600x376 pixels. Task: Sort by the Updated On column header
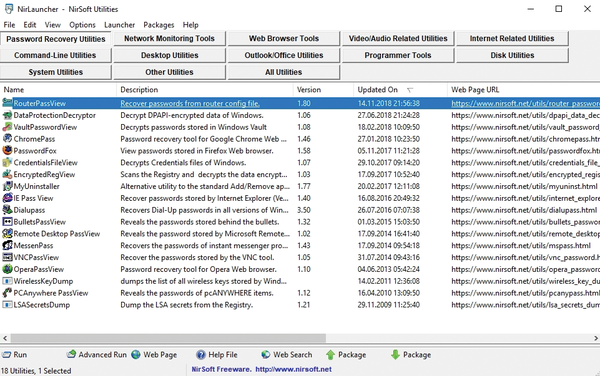[x=400, y=90]
